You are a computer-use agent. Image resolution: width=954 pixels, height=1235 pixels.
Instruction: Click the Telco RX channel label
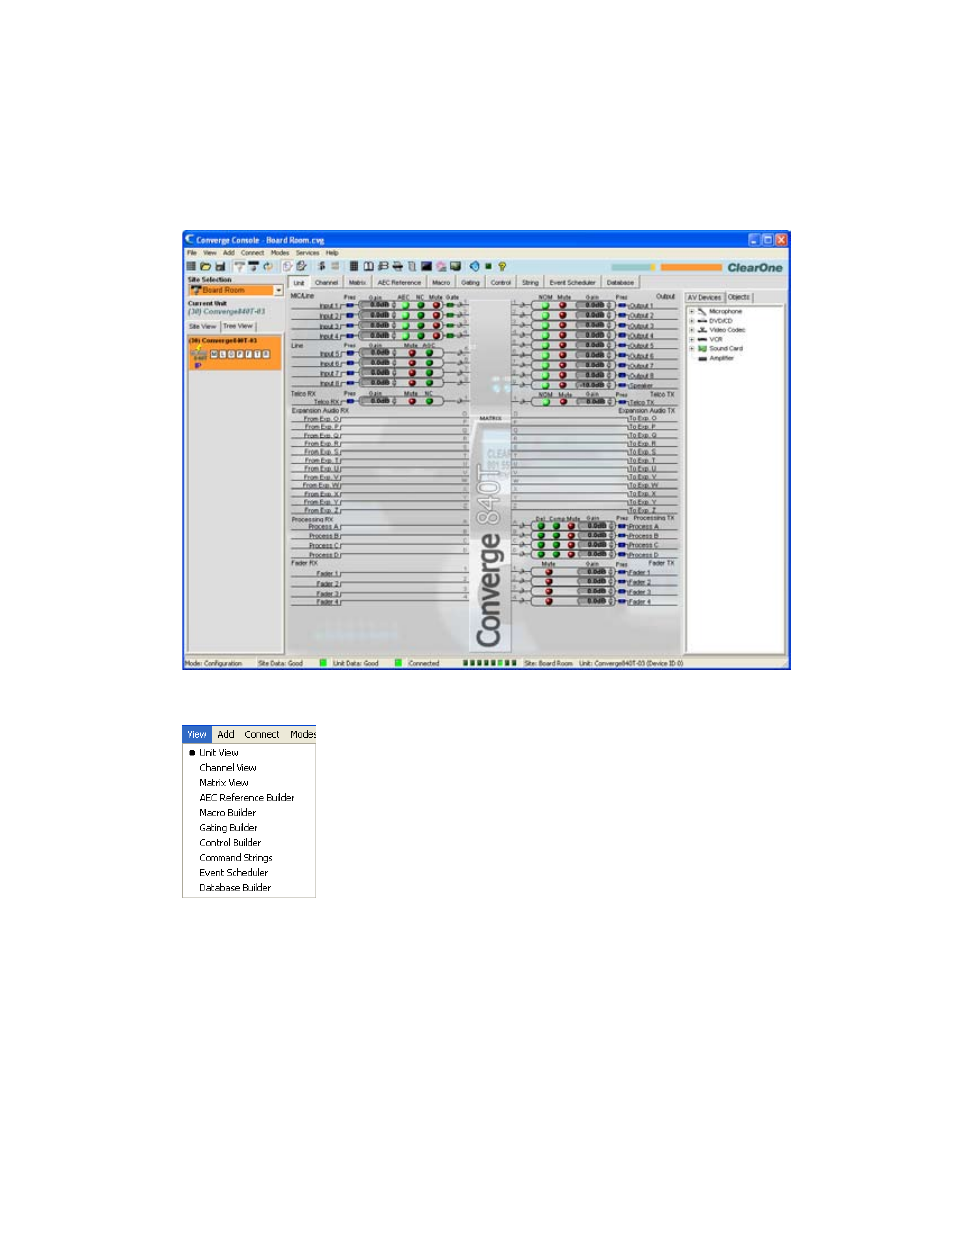[327, 402]
